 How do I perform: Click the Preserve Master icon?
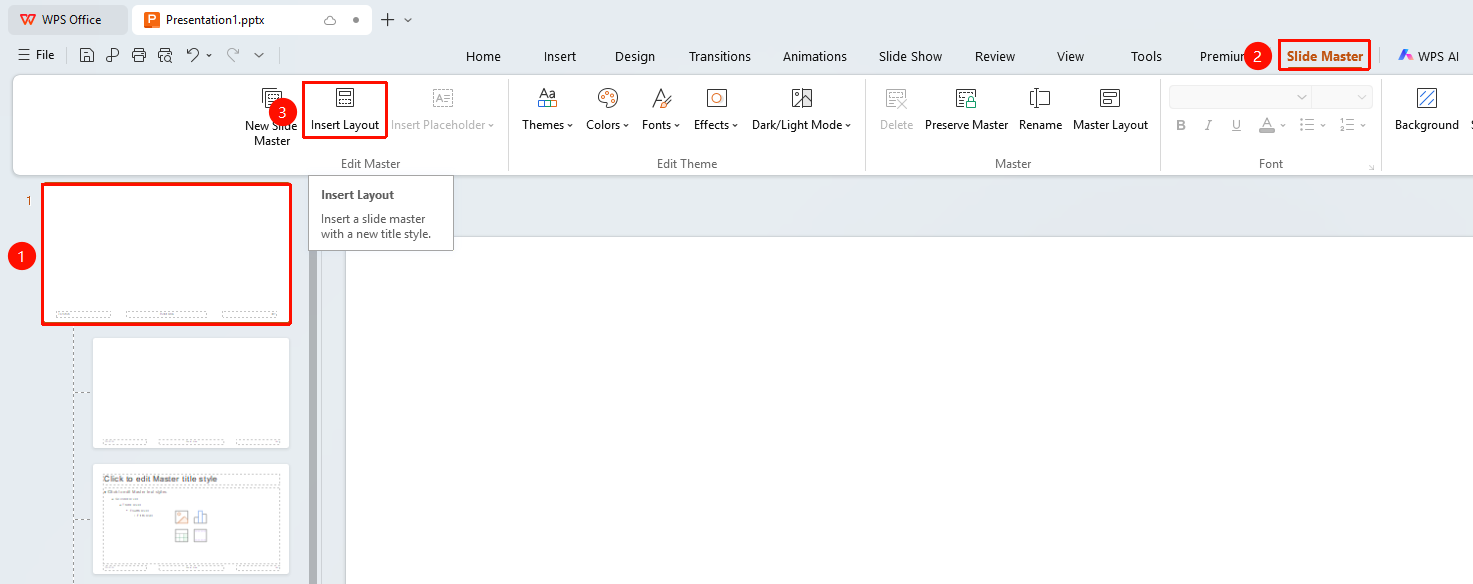(966, 98)
